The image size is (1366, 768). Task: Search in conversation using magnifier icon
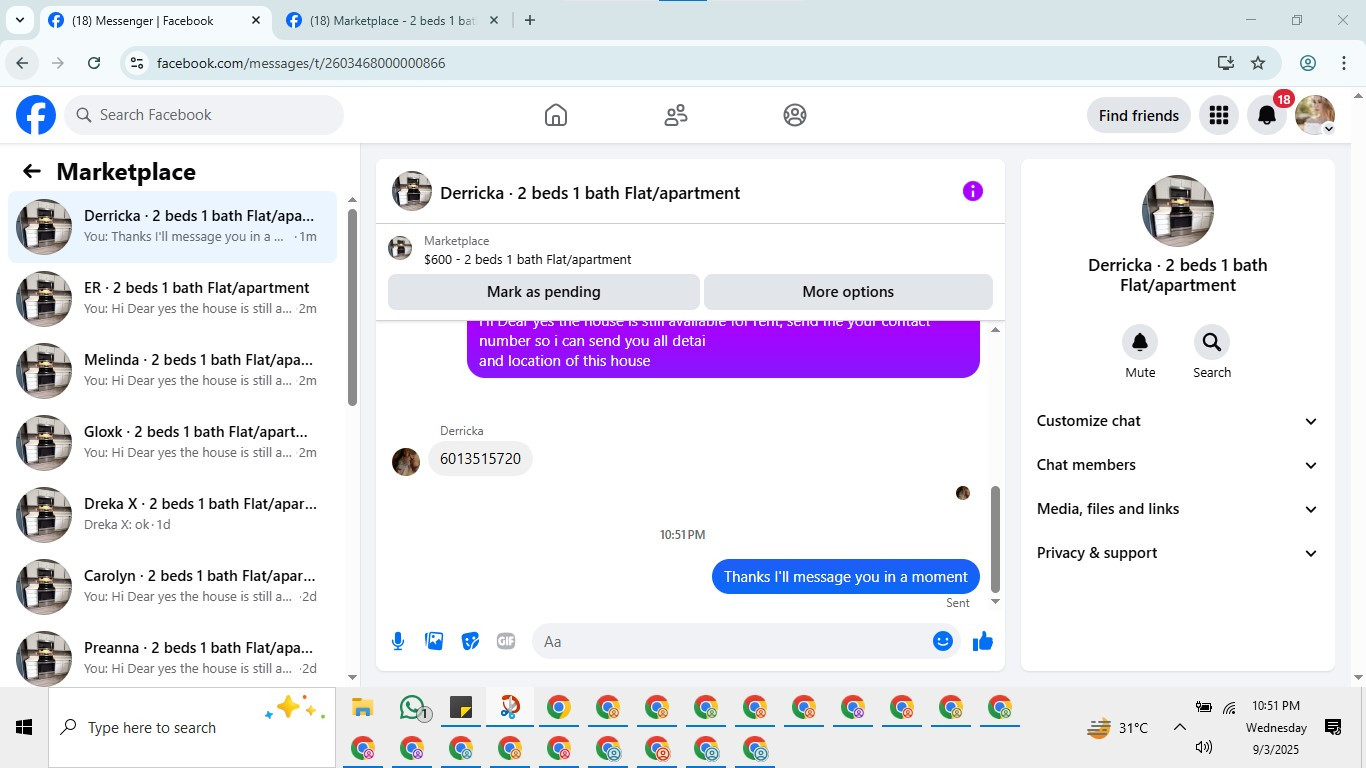pyautogui.click(x=1212, y=342)
